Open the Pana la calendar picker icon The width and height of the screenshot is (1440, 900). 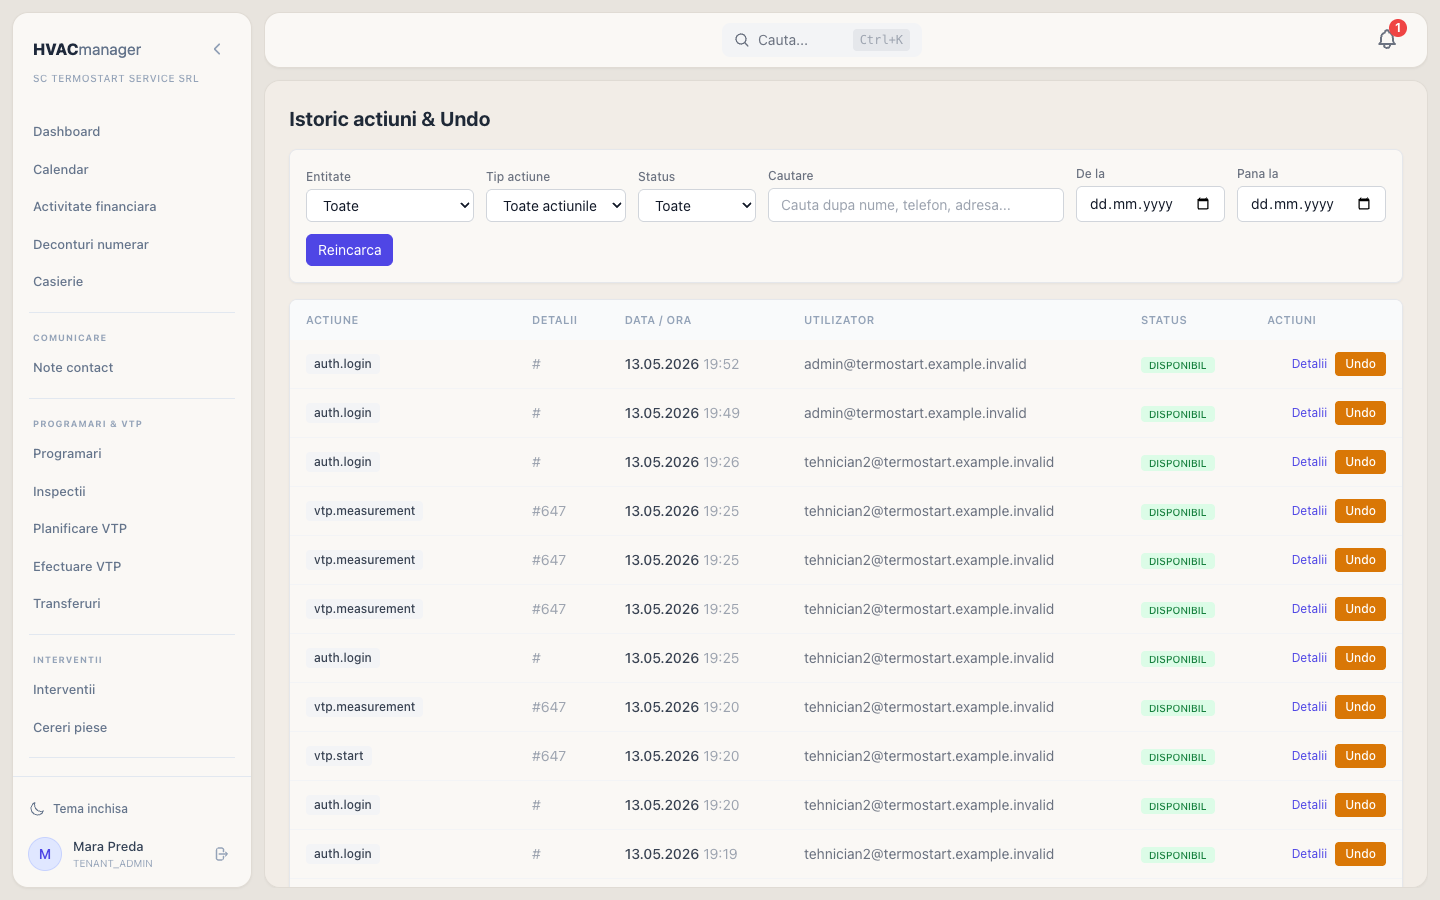coord(1364,204)
